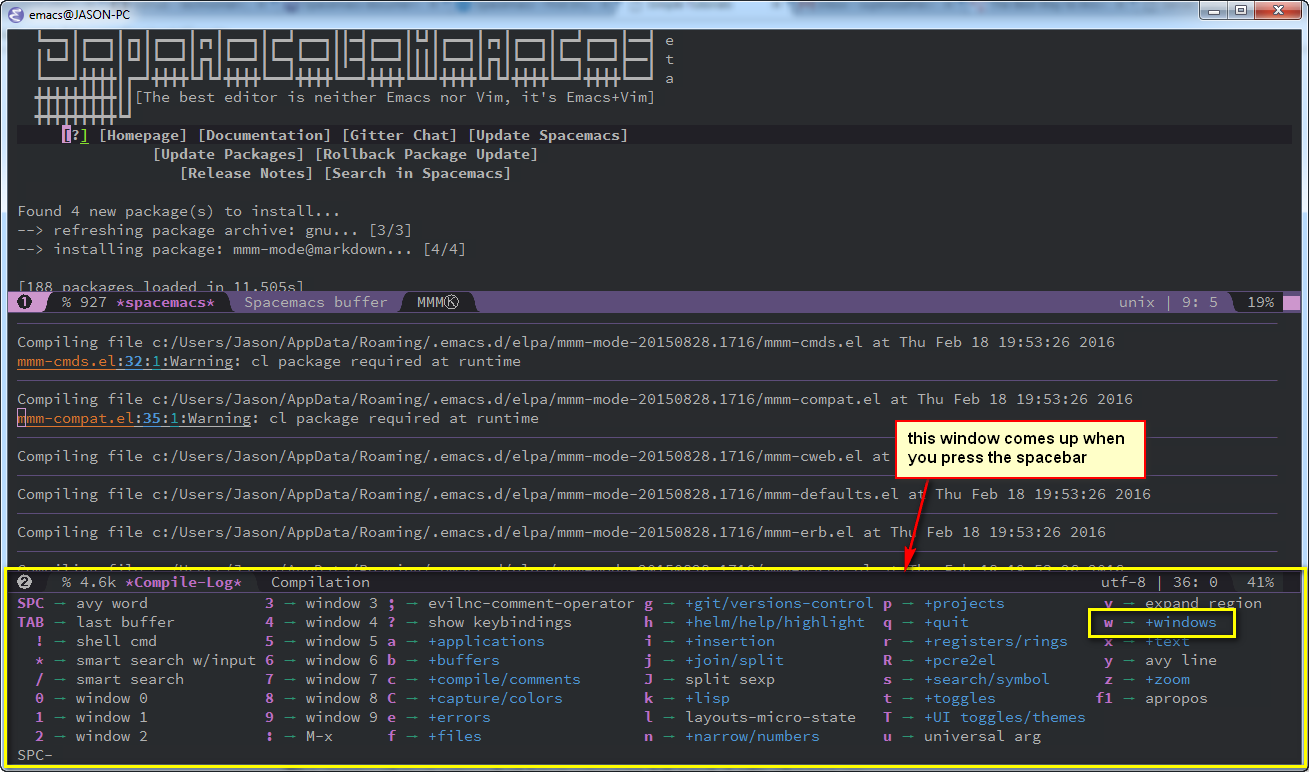
Task: Click the 41% buffer position indicator
Action: [1261, 582]
